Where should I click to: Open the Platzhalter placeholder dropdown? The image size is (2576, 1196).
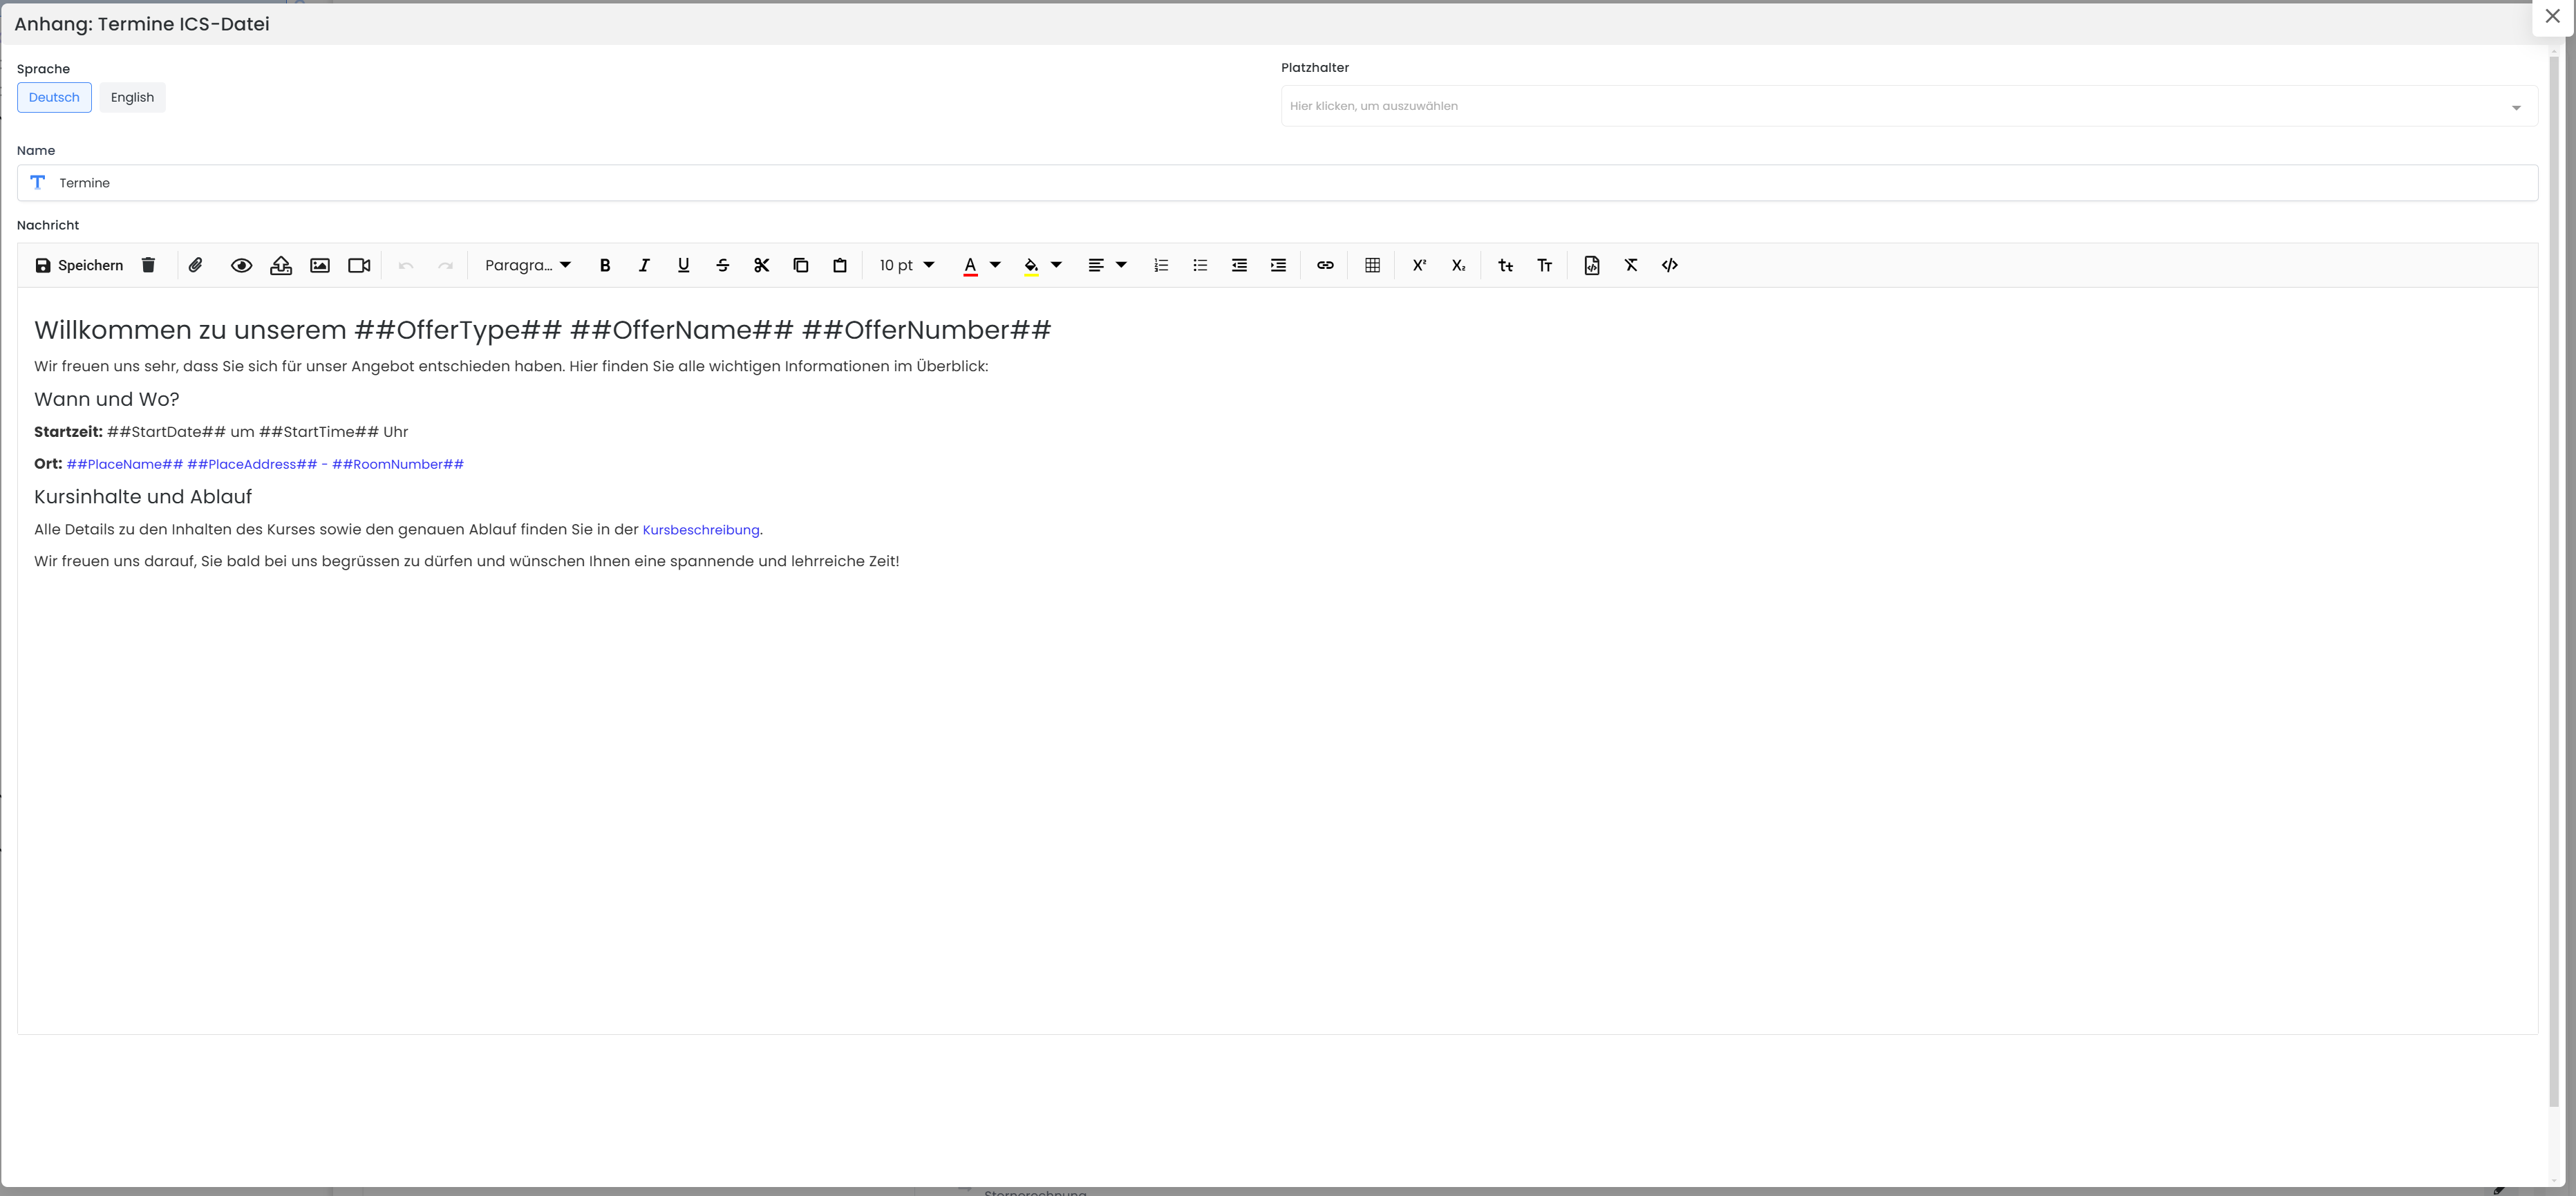1908,106
